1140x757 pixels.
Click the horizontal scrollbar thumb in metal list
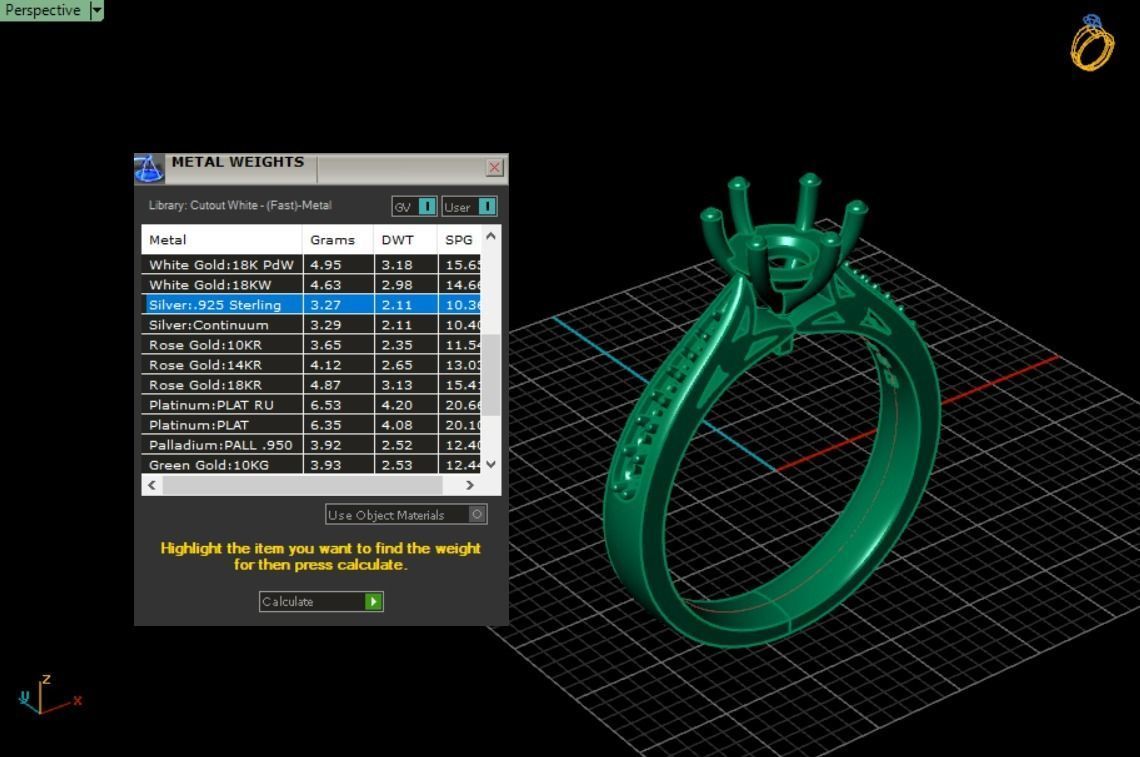(302, 485)
